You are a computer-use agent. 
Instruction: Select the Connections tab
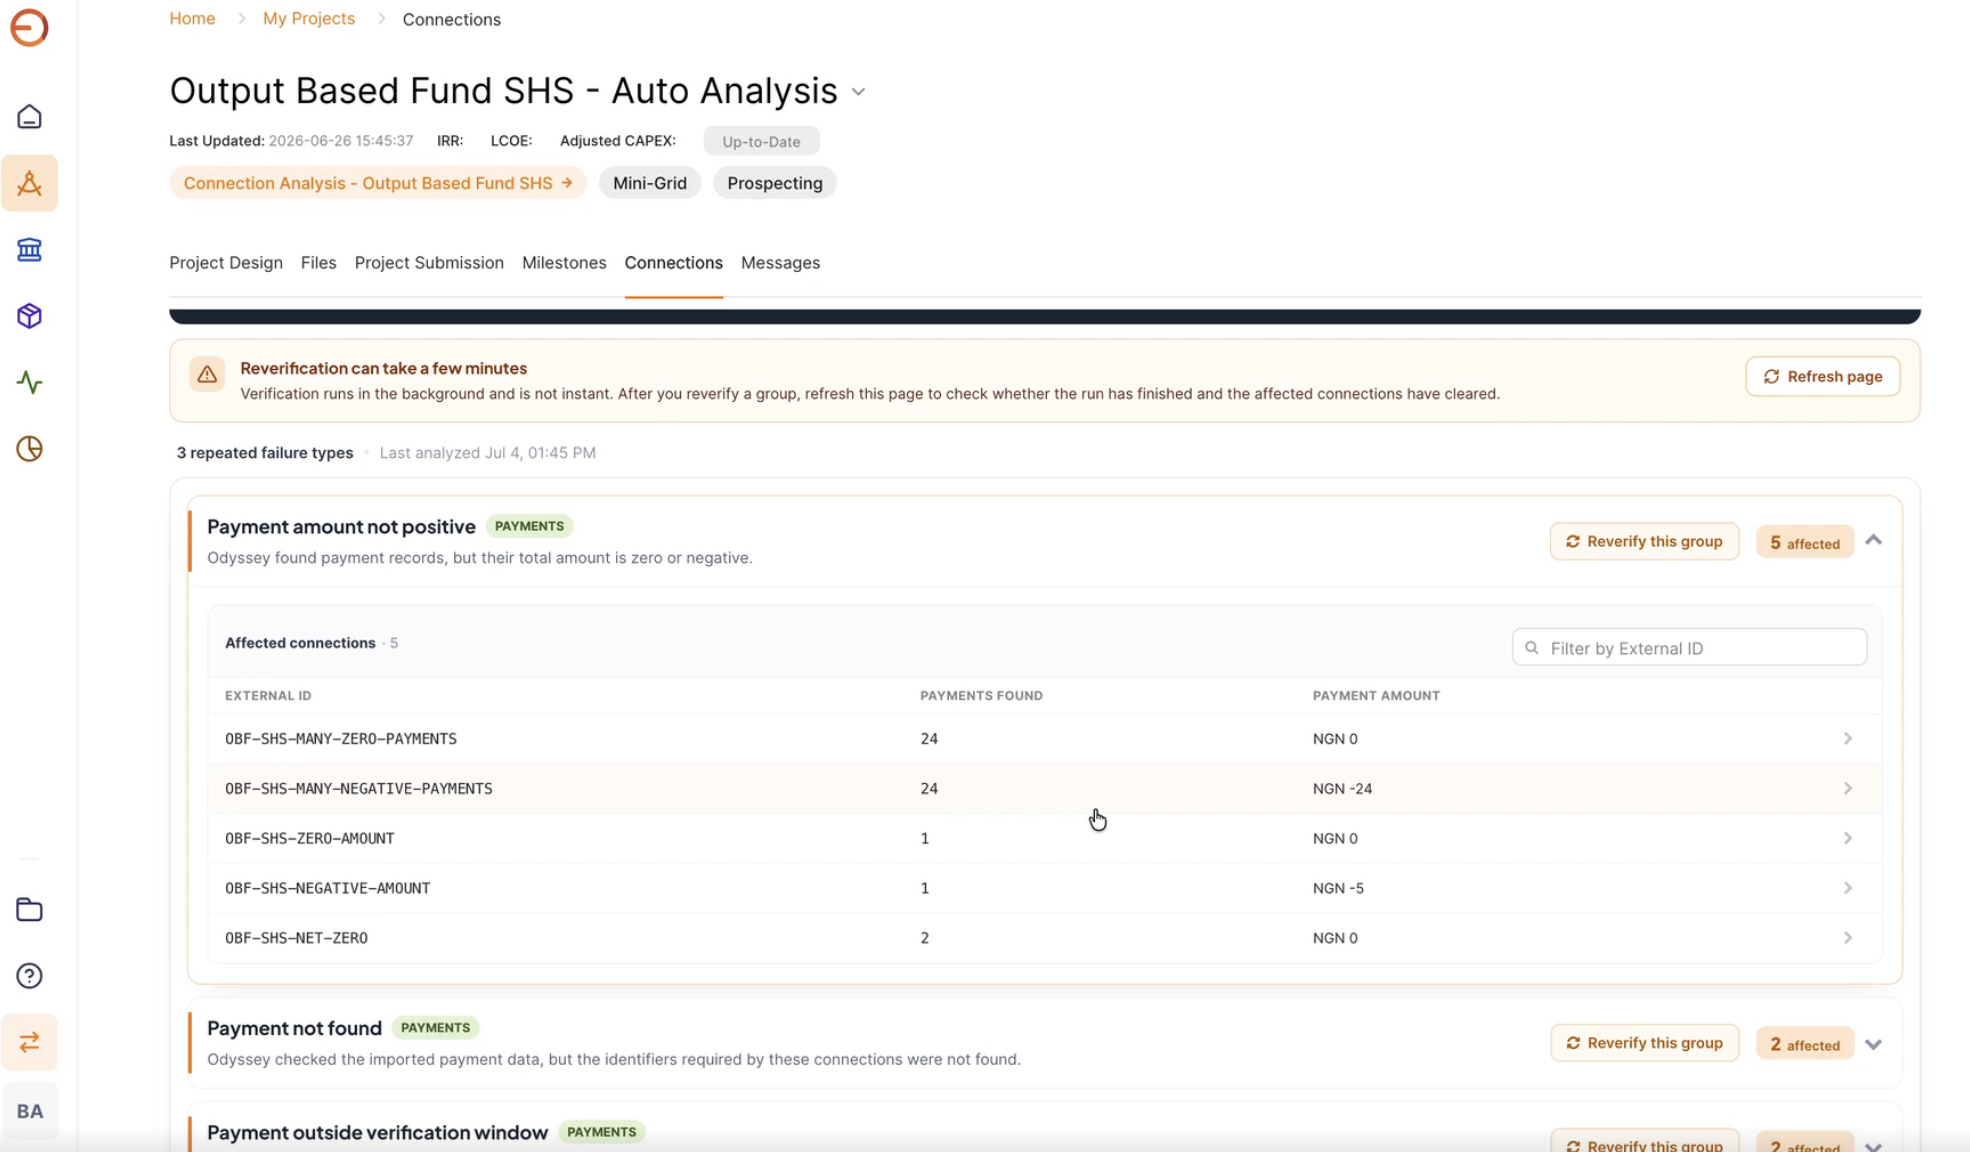point(674,263)
